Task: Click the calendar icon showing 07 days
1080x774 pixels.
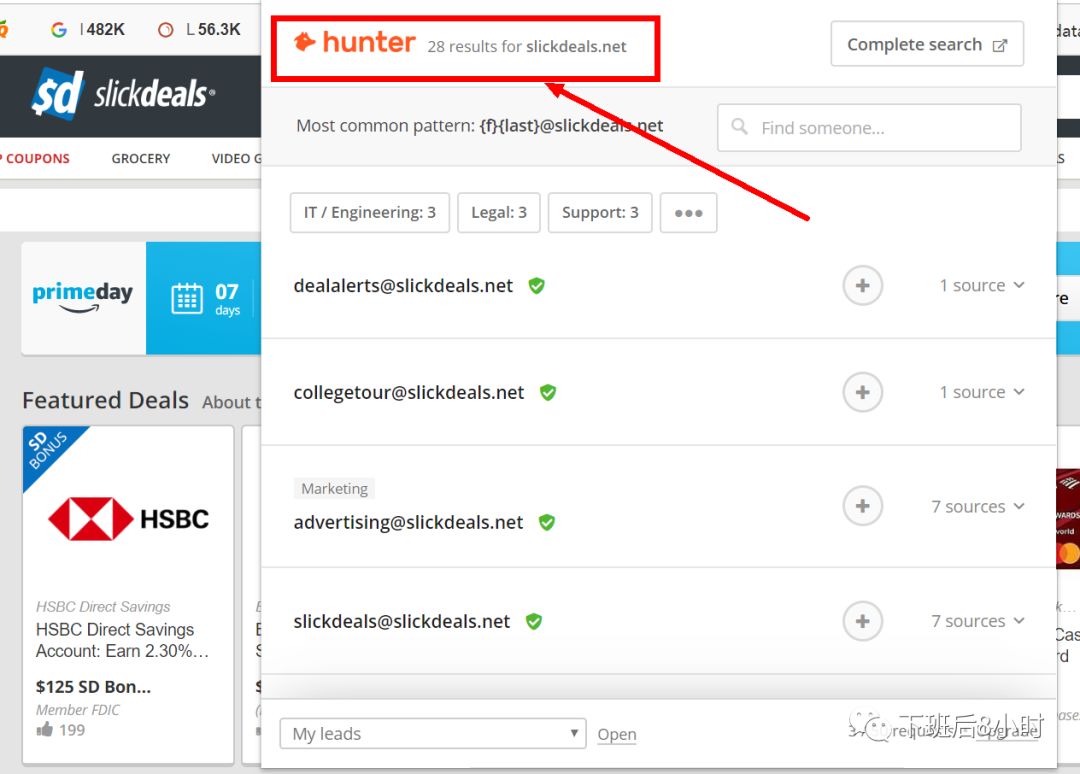Action: pyautogui.click(x=187, y=298)
